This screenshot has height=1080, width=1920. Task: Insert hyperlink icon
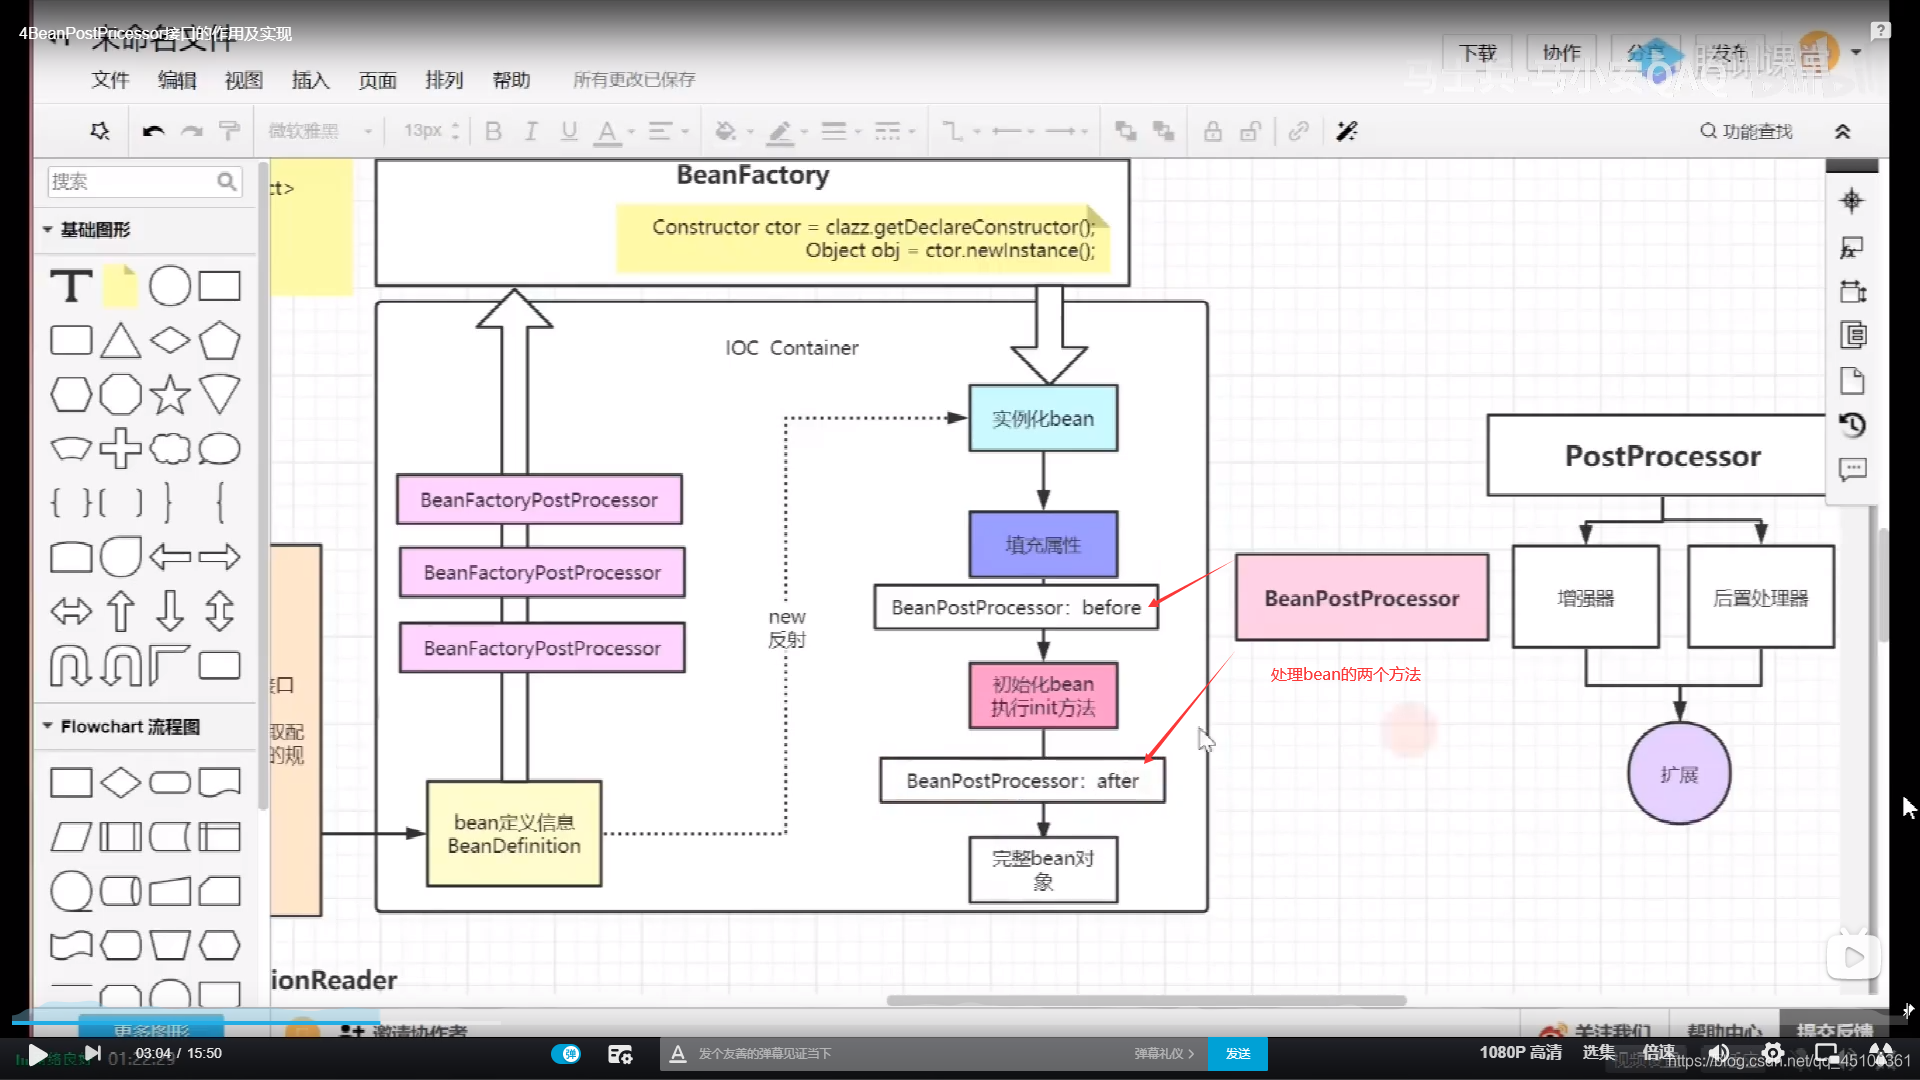click(1298, 131)
